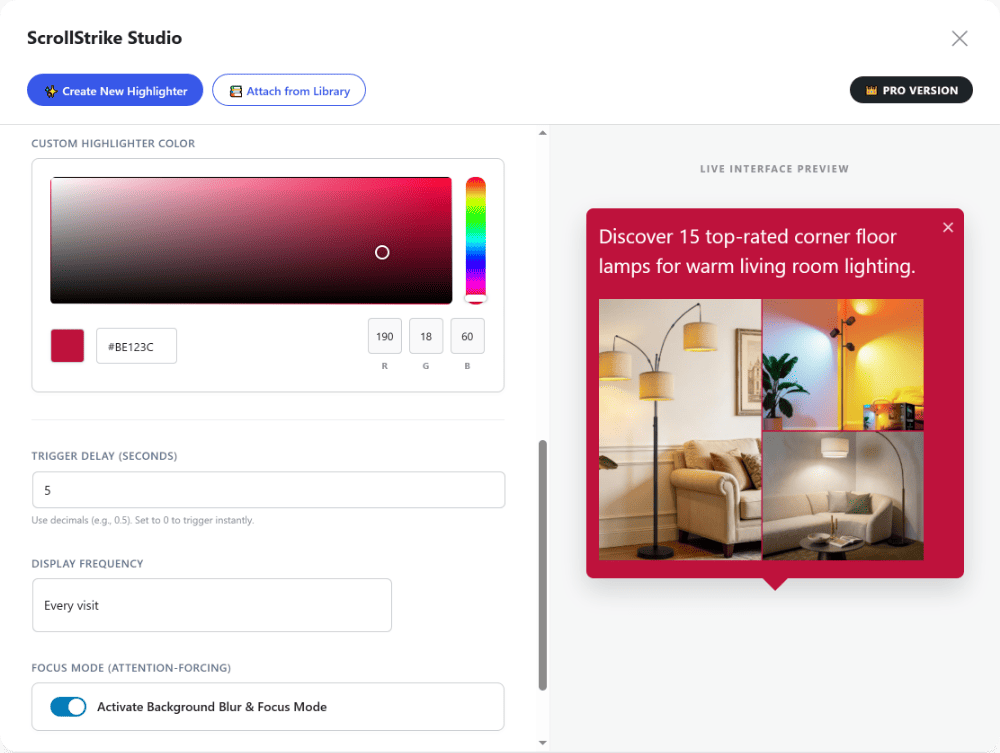Close the ScrollStrike Studio dialog

959,38
